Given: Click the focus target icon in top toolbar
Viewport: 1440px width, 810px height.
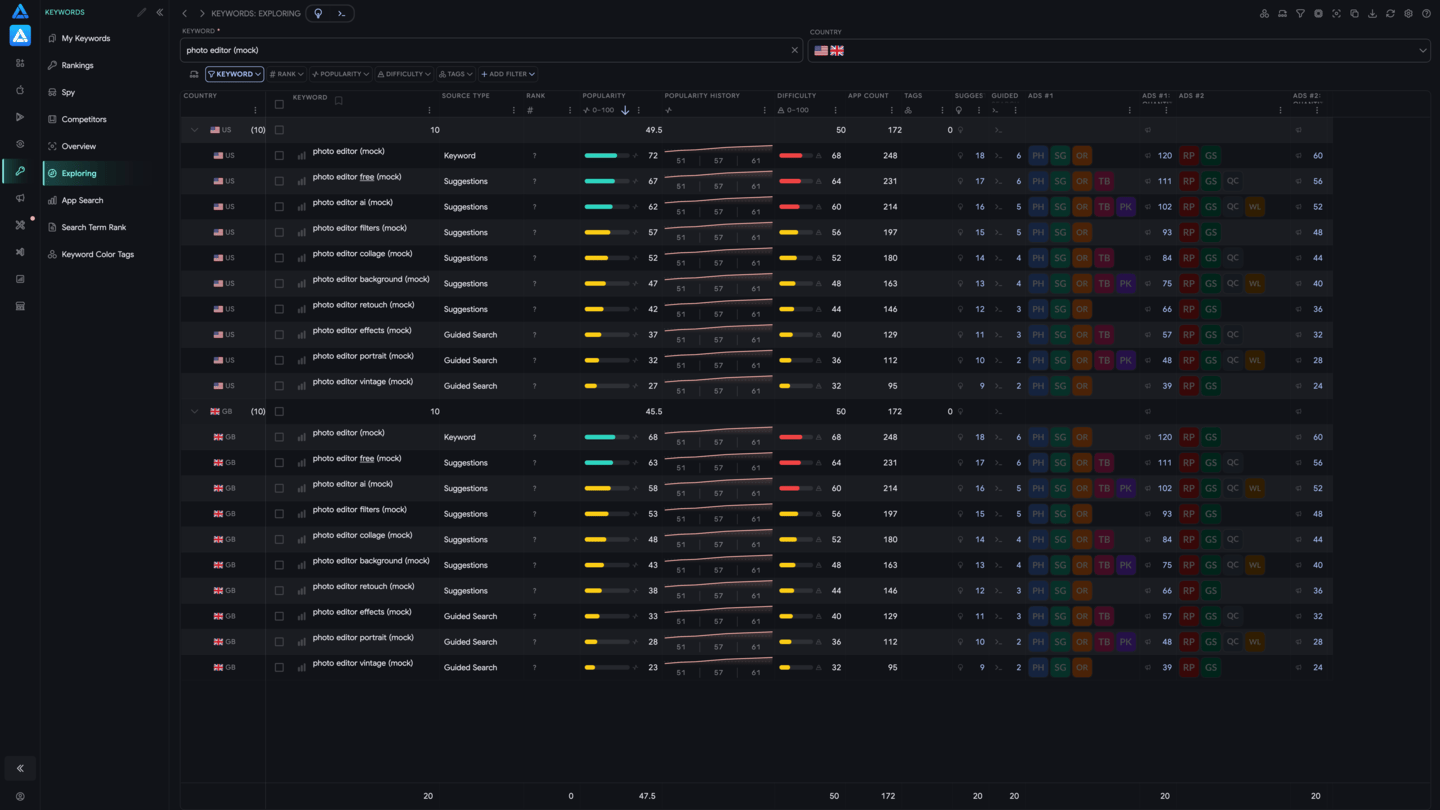Looking at the screenshot, I should coord(1336,14).
